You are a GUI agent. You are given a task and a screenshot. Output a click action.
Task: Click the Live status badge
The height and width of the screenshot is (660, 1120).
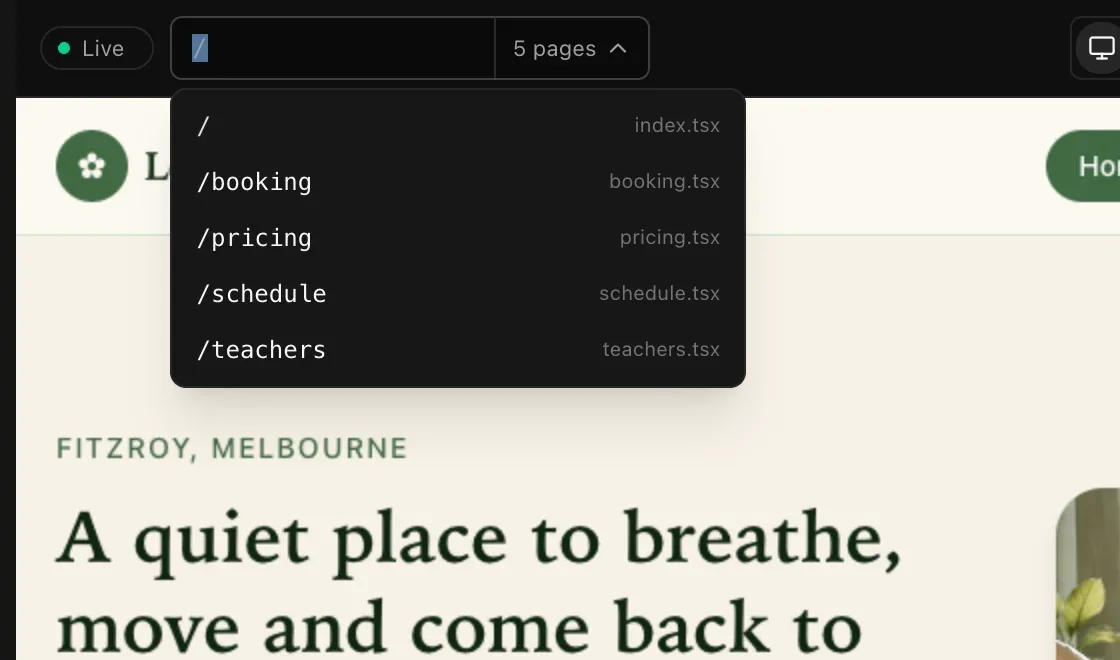click(96, 48)
